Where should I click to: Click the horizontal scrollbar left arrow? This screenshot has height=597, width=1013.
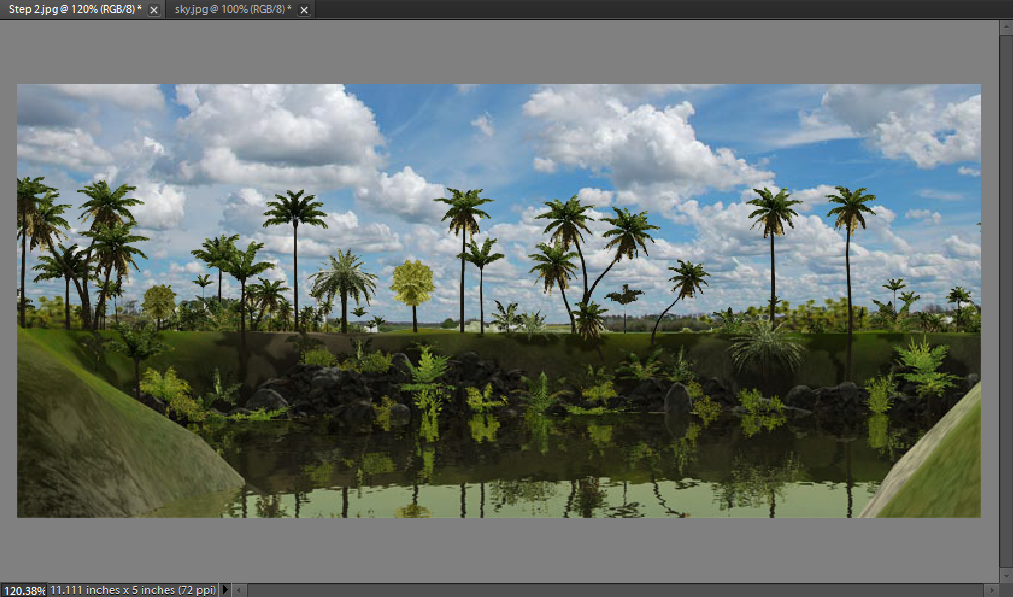click(x=241, y=590)
